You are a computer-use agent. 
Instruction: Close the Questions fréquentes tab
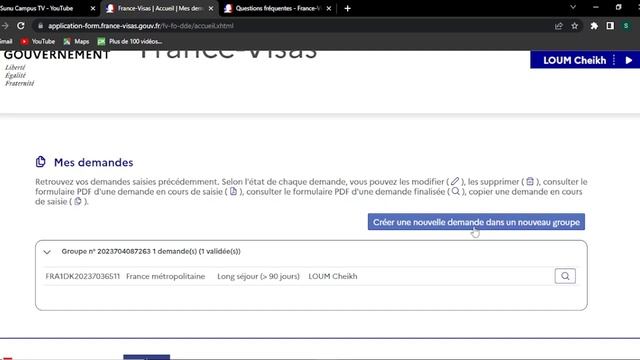click(x=329, y=8)
